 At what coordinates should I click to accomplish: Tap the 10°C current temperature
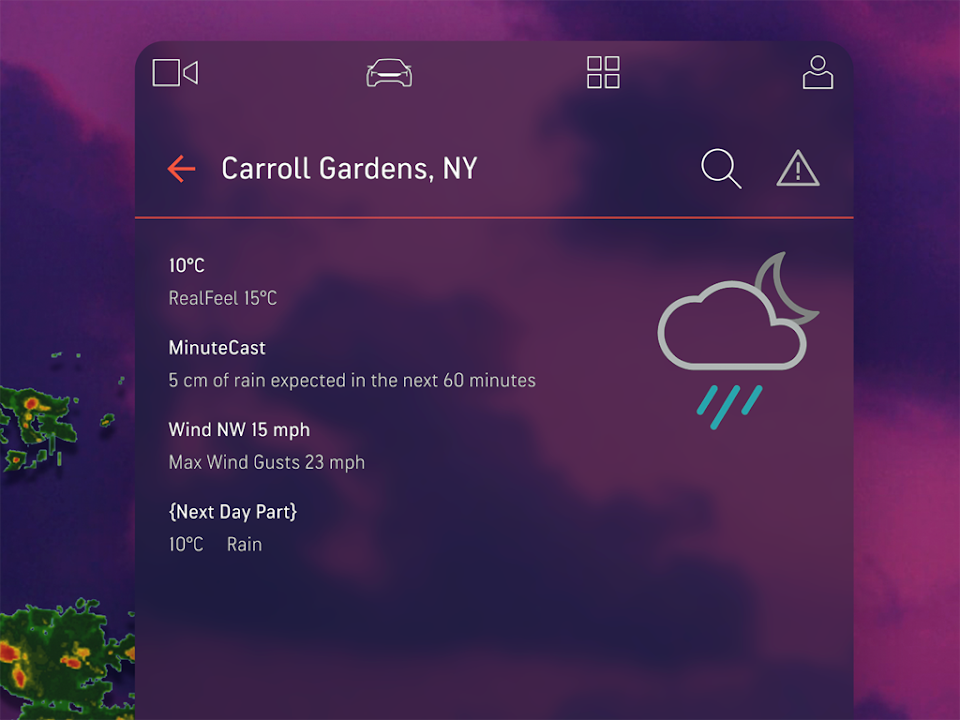pyautogui.click(x=187, y=266)
